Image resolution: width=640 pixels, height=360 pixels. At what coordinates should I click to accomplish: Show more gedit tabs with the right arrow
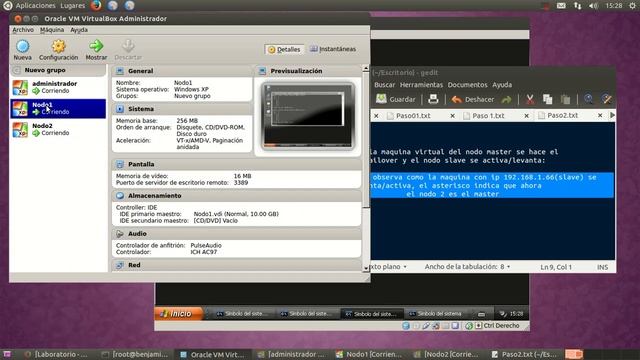pos(612,116)
